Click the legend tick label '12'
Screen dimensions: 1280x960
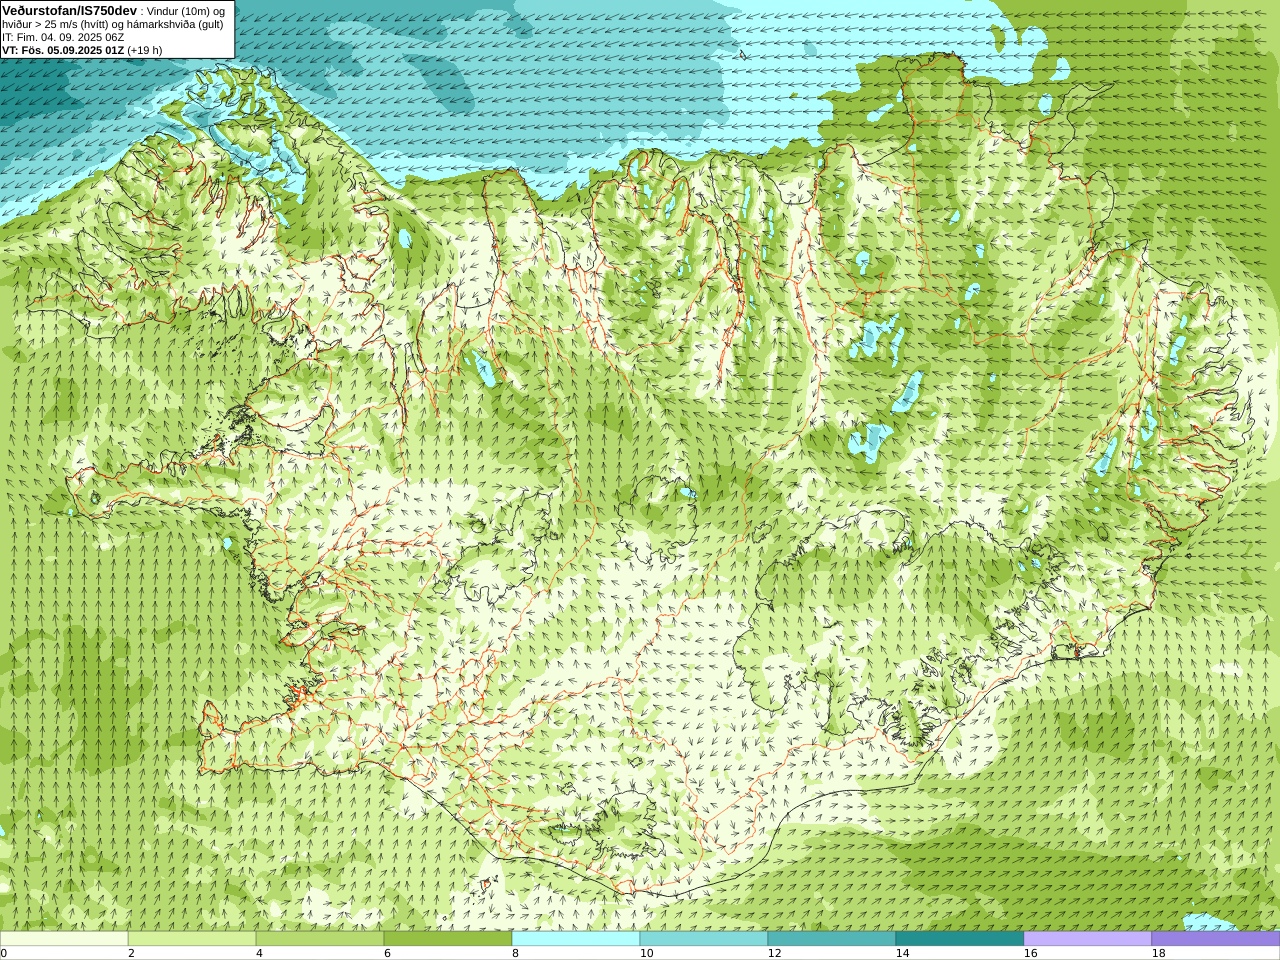coord(774,953)
